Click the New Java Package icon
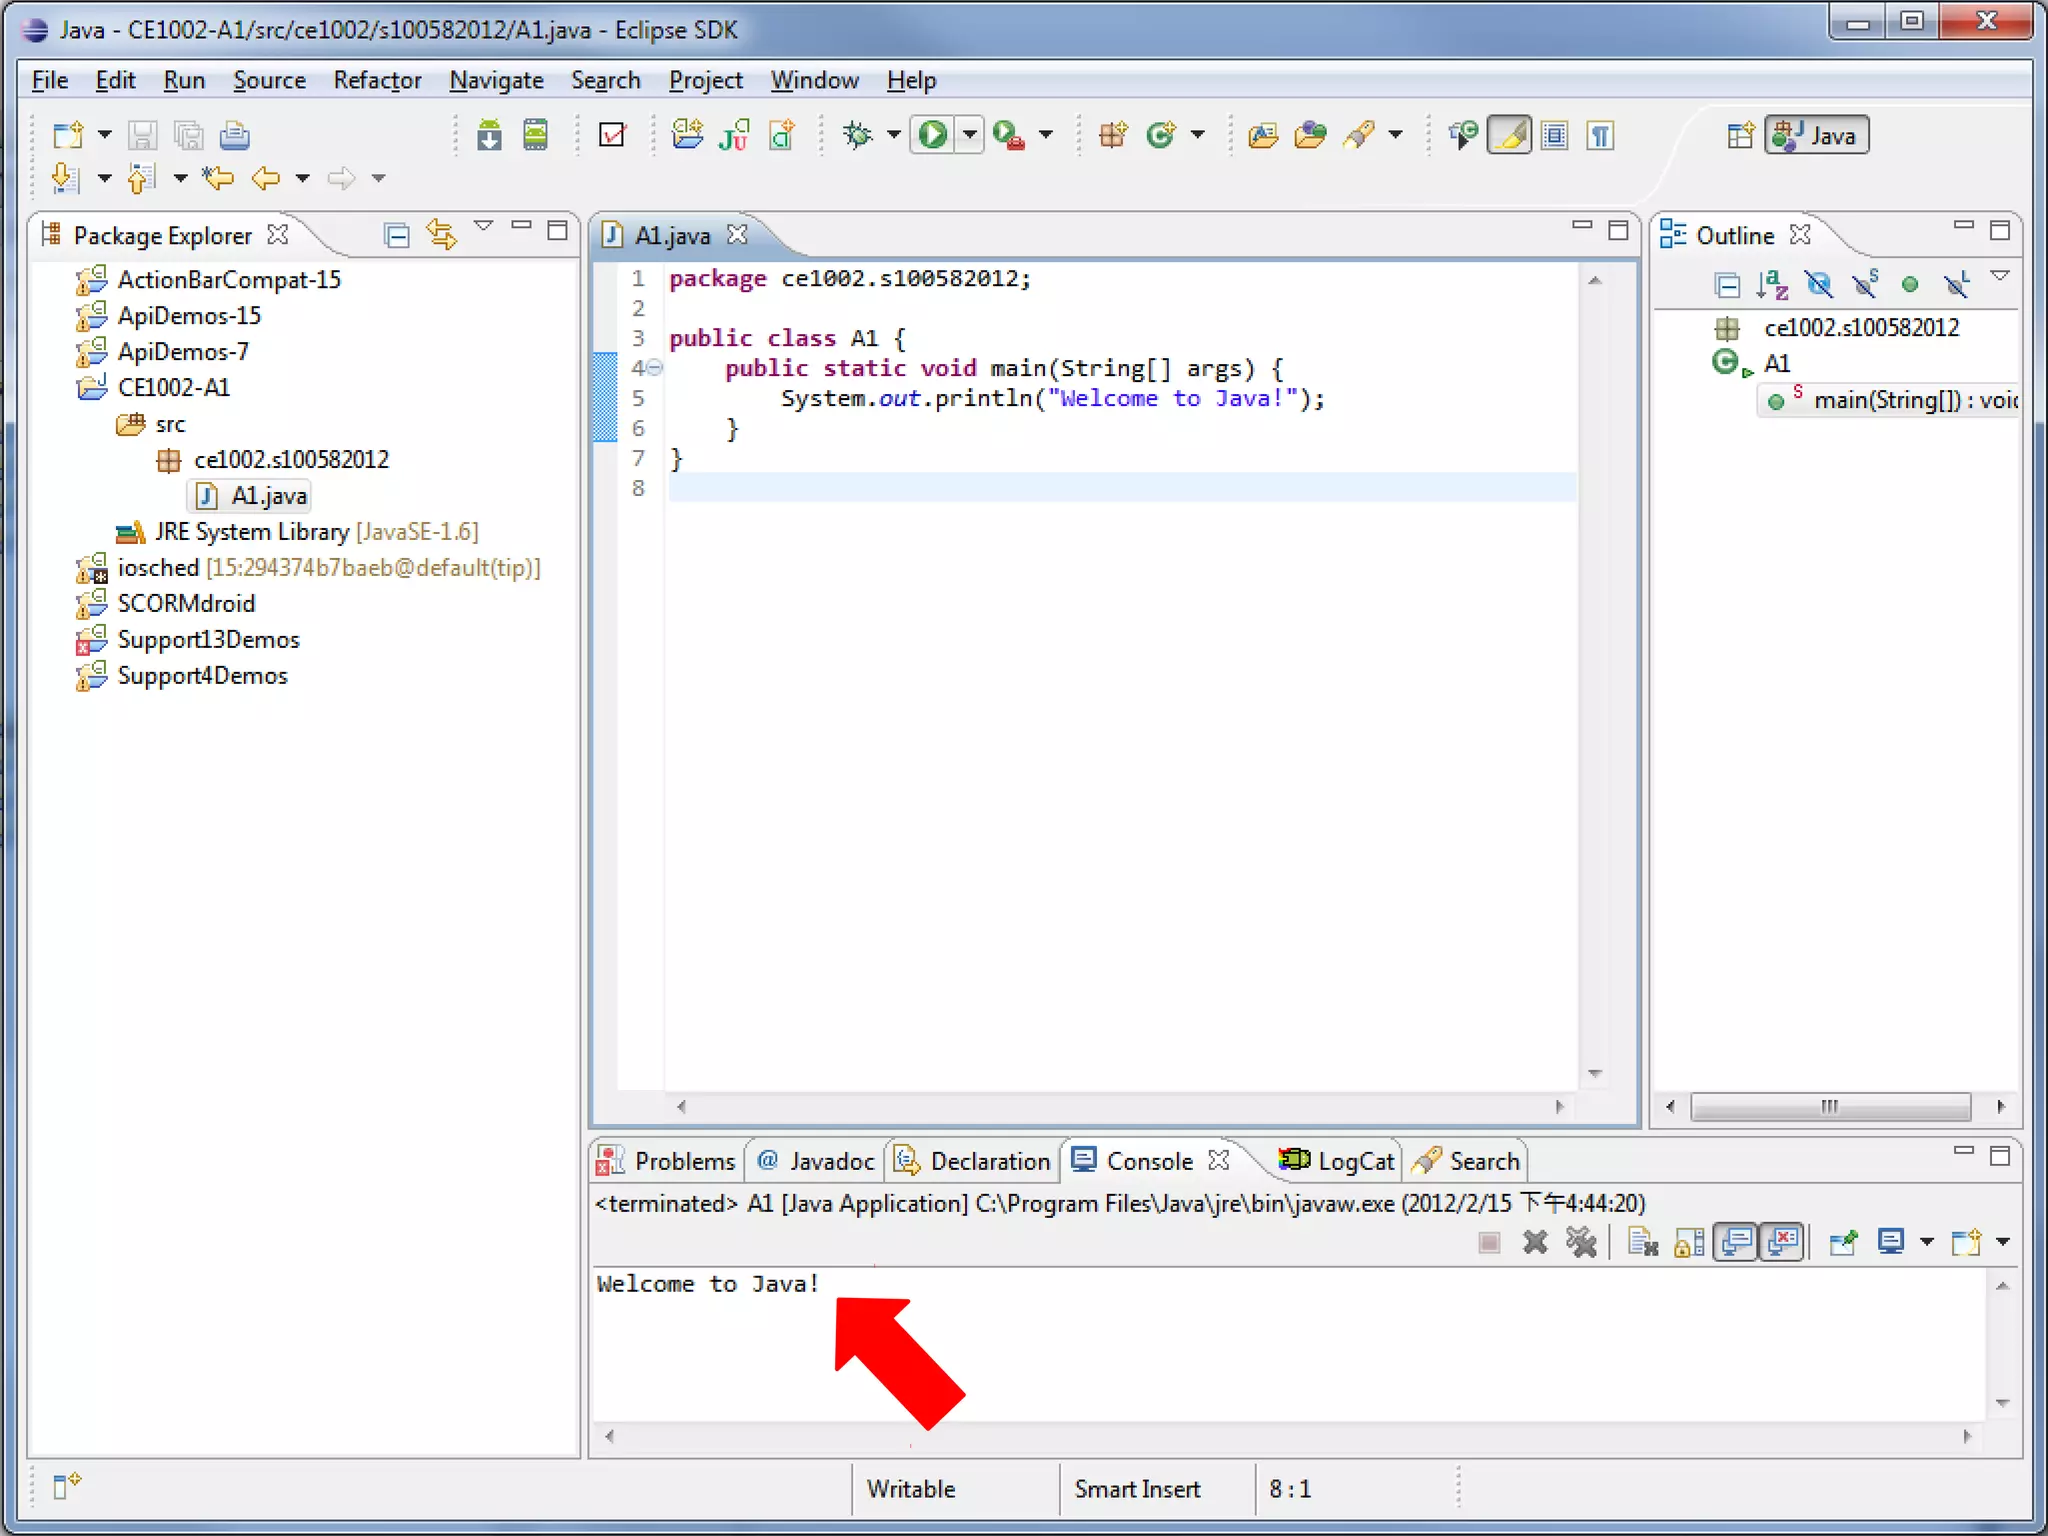 pos(1113,135)
